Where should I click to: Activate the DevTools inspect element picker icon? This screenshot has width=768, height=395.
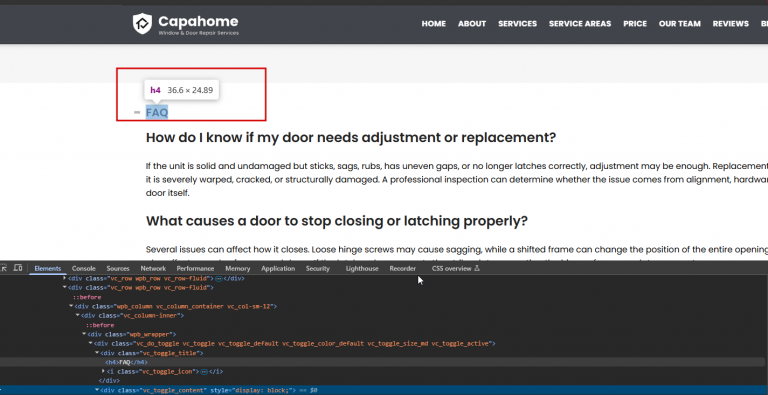coord(4,268)
